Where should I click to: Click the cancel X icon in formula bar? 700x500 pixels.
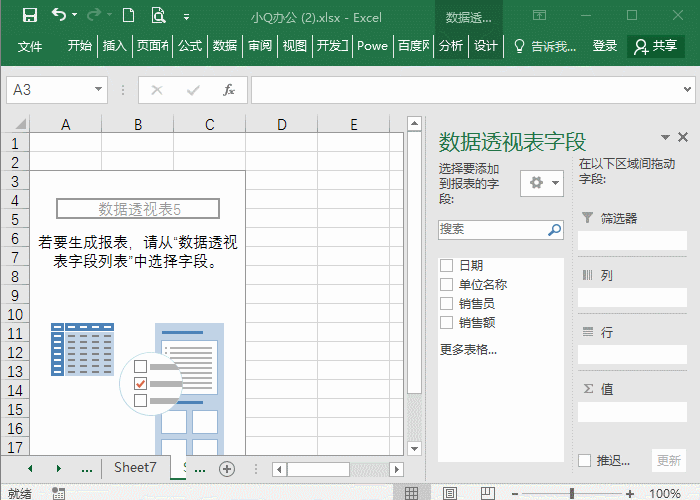tap(157, 90)
